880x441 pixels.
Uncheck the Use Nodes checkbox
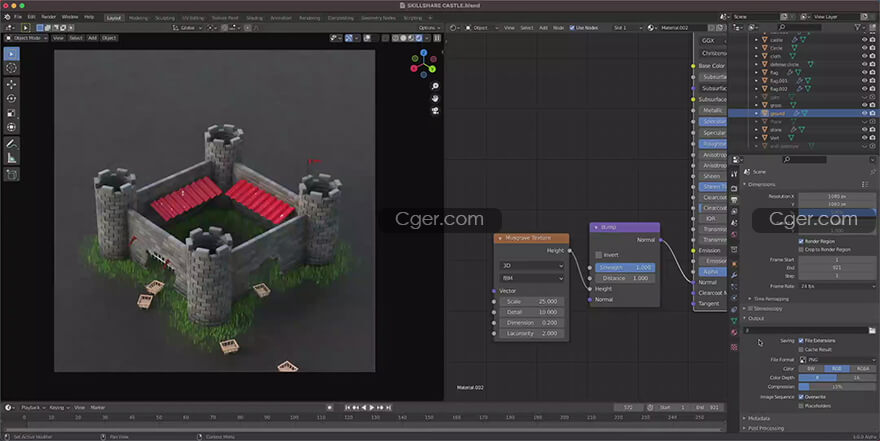click(573, 28)
